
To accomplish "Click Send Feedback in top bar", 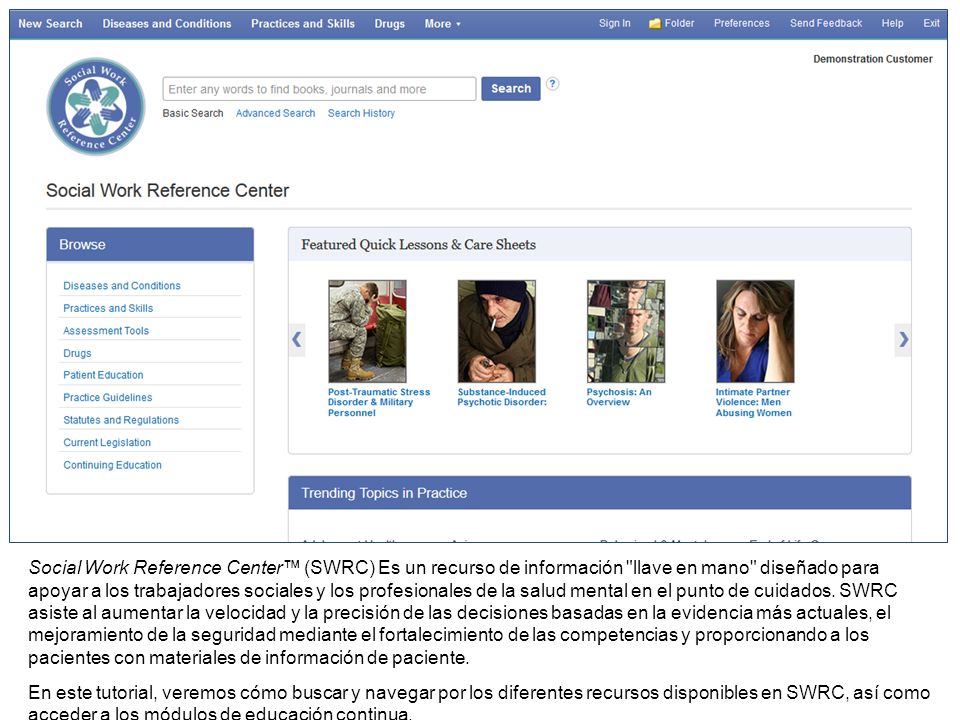I will coord(826,23).
